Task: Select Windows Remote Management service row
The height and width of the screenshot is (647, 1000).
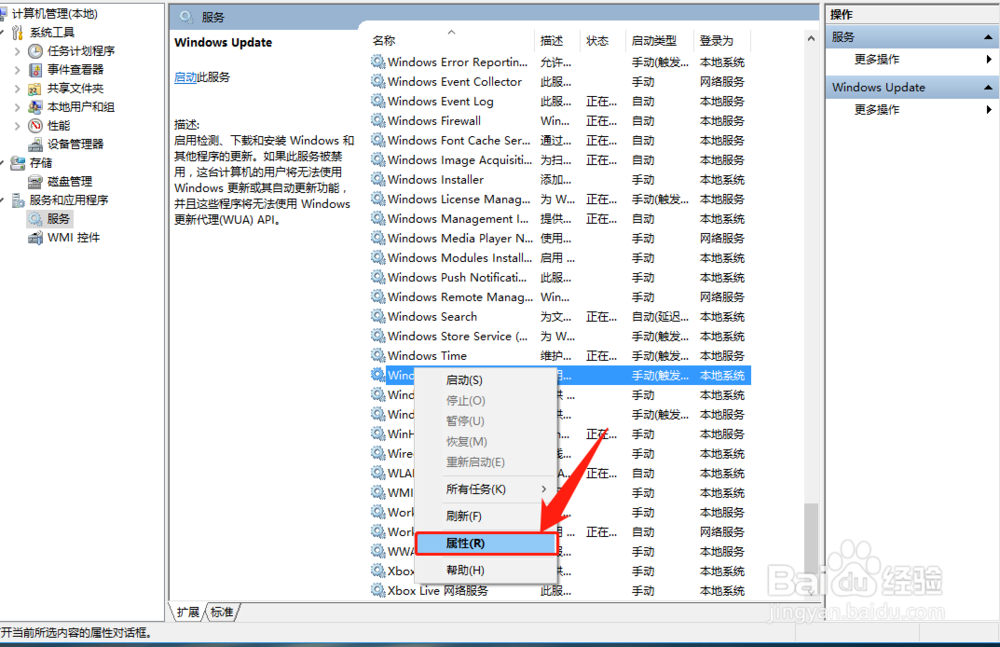Action: pyautogui.click(x=560, y=297)
